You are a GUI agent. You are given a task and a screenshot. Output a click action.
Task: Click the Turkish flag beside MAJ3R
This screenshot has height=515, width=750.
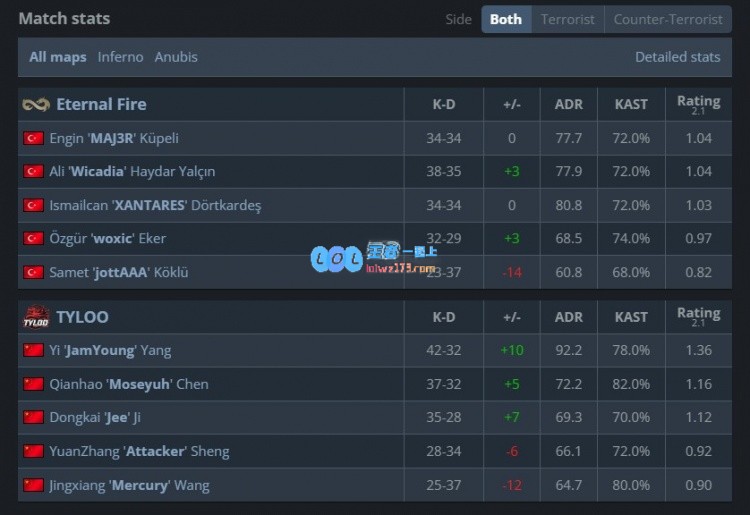(33, 138)
